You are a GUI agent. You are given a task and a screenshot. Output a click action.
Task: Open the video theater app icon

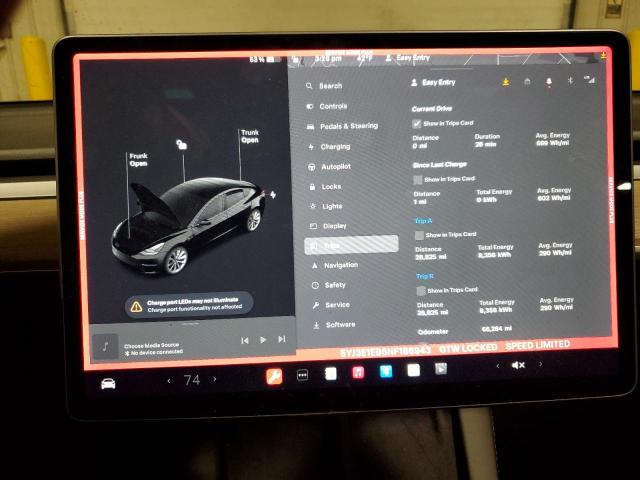441,369
